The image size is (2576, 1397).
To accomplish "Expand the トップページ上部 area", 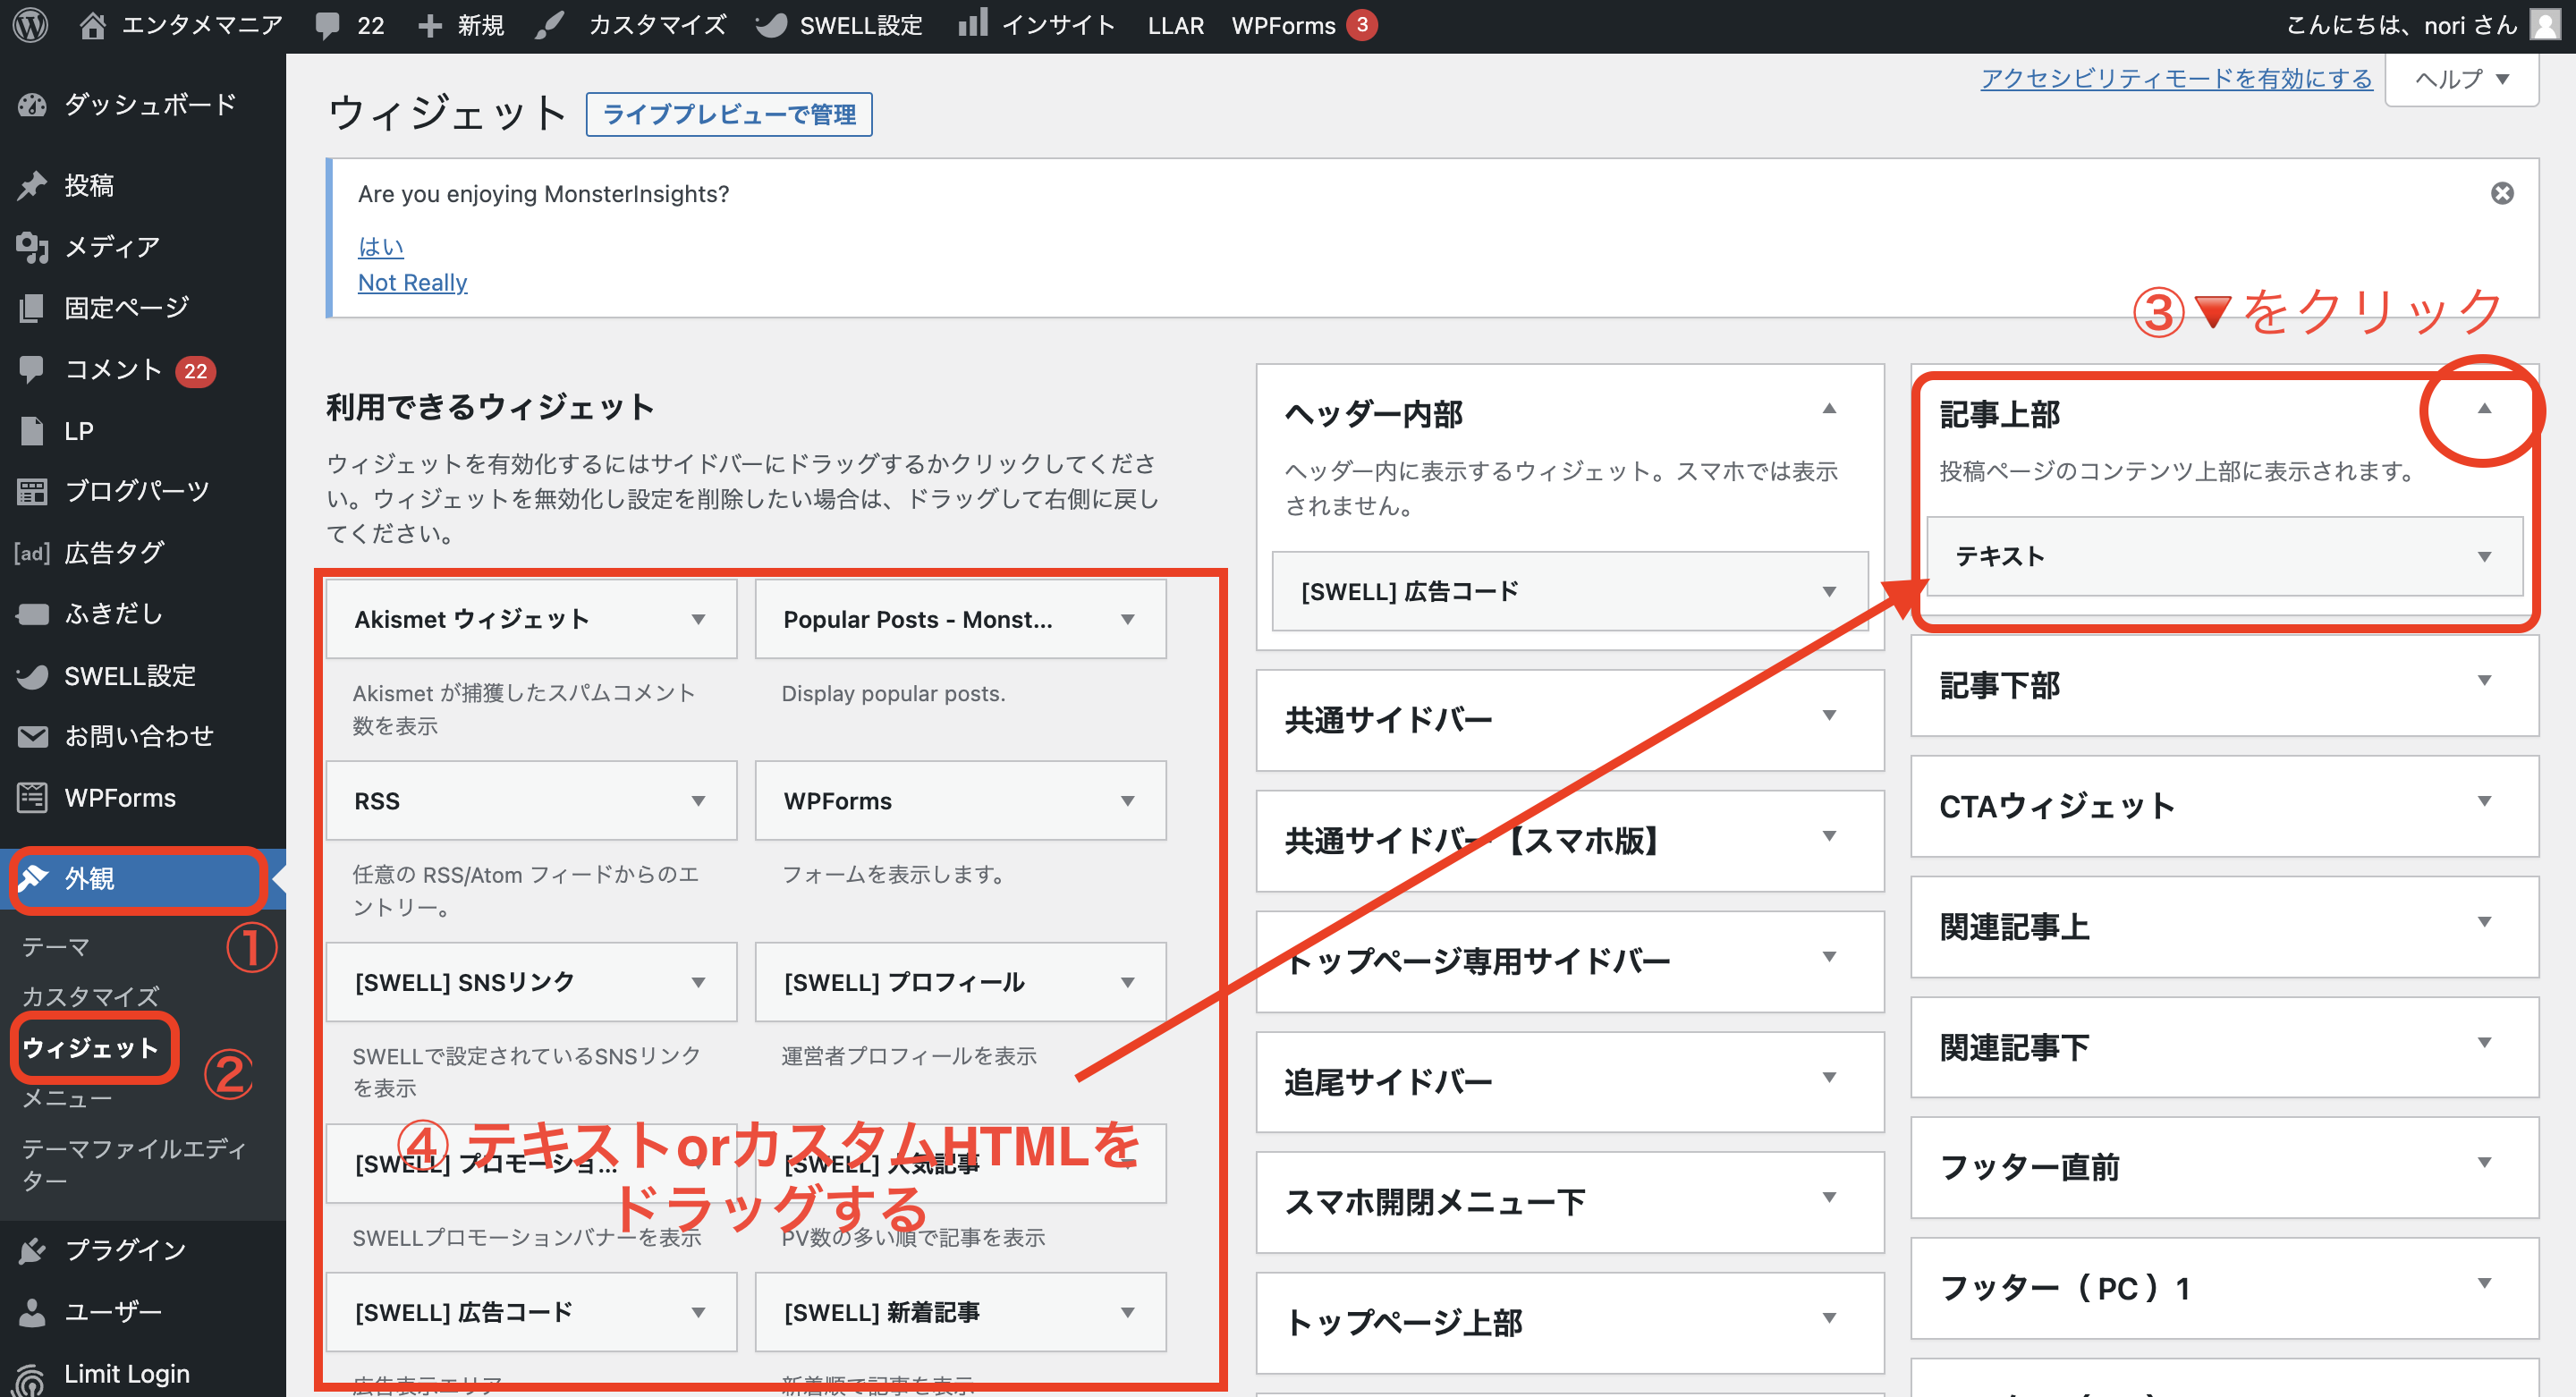I will tap(1829, 1319).
